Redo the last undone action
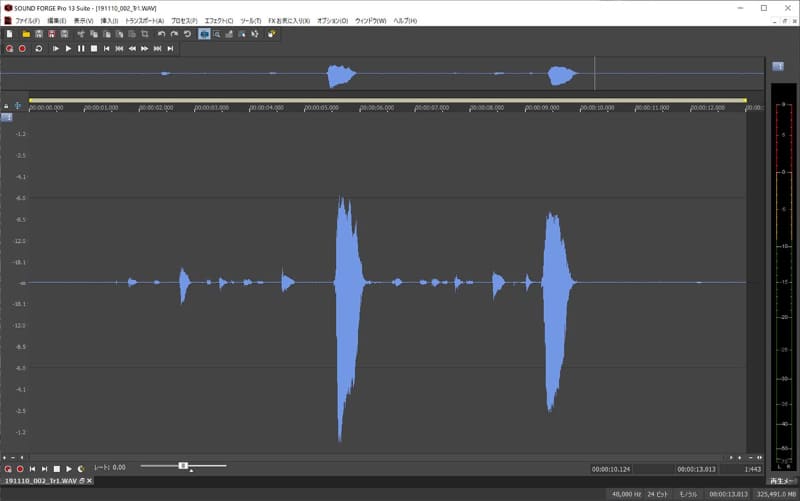This screenshot has width=800, height=501. [x=174, y=34]
